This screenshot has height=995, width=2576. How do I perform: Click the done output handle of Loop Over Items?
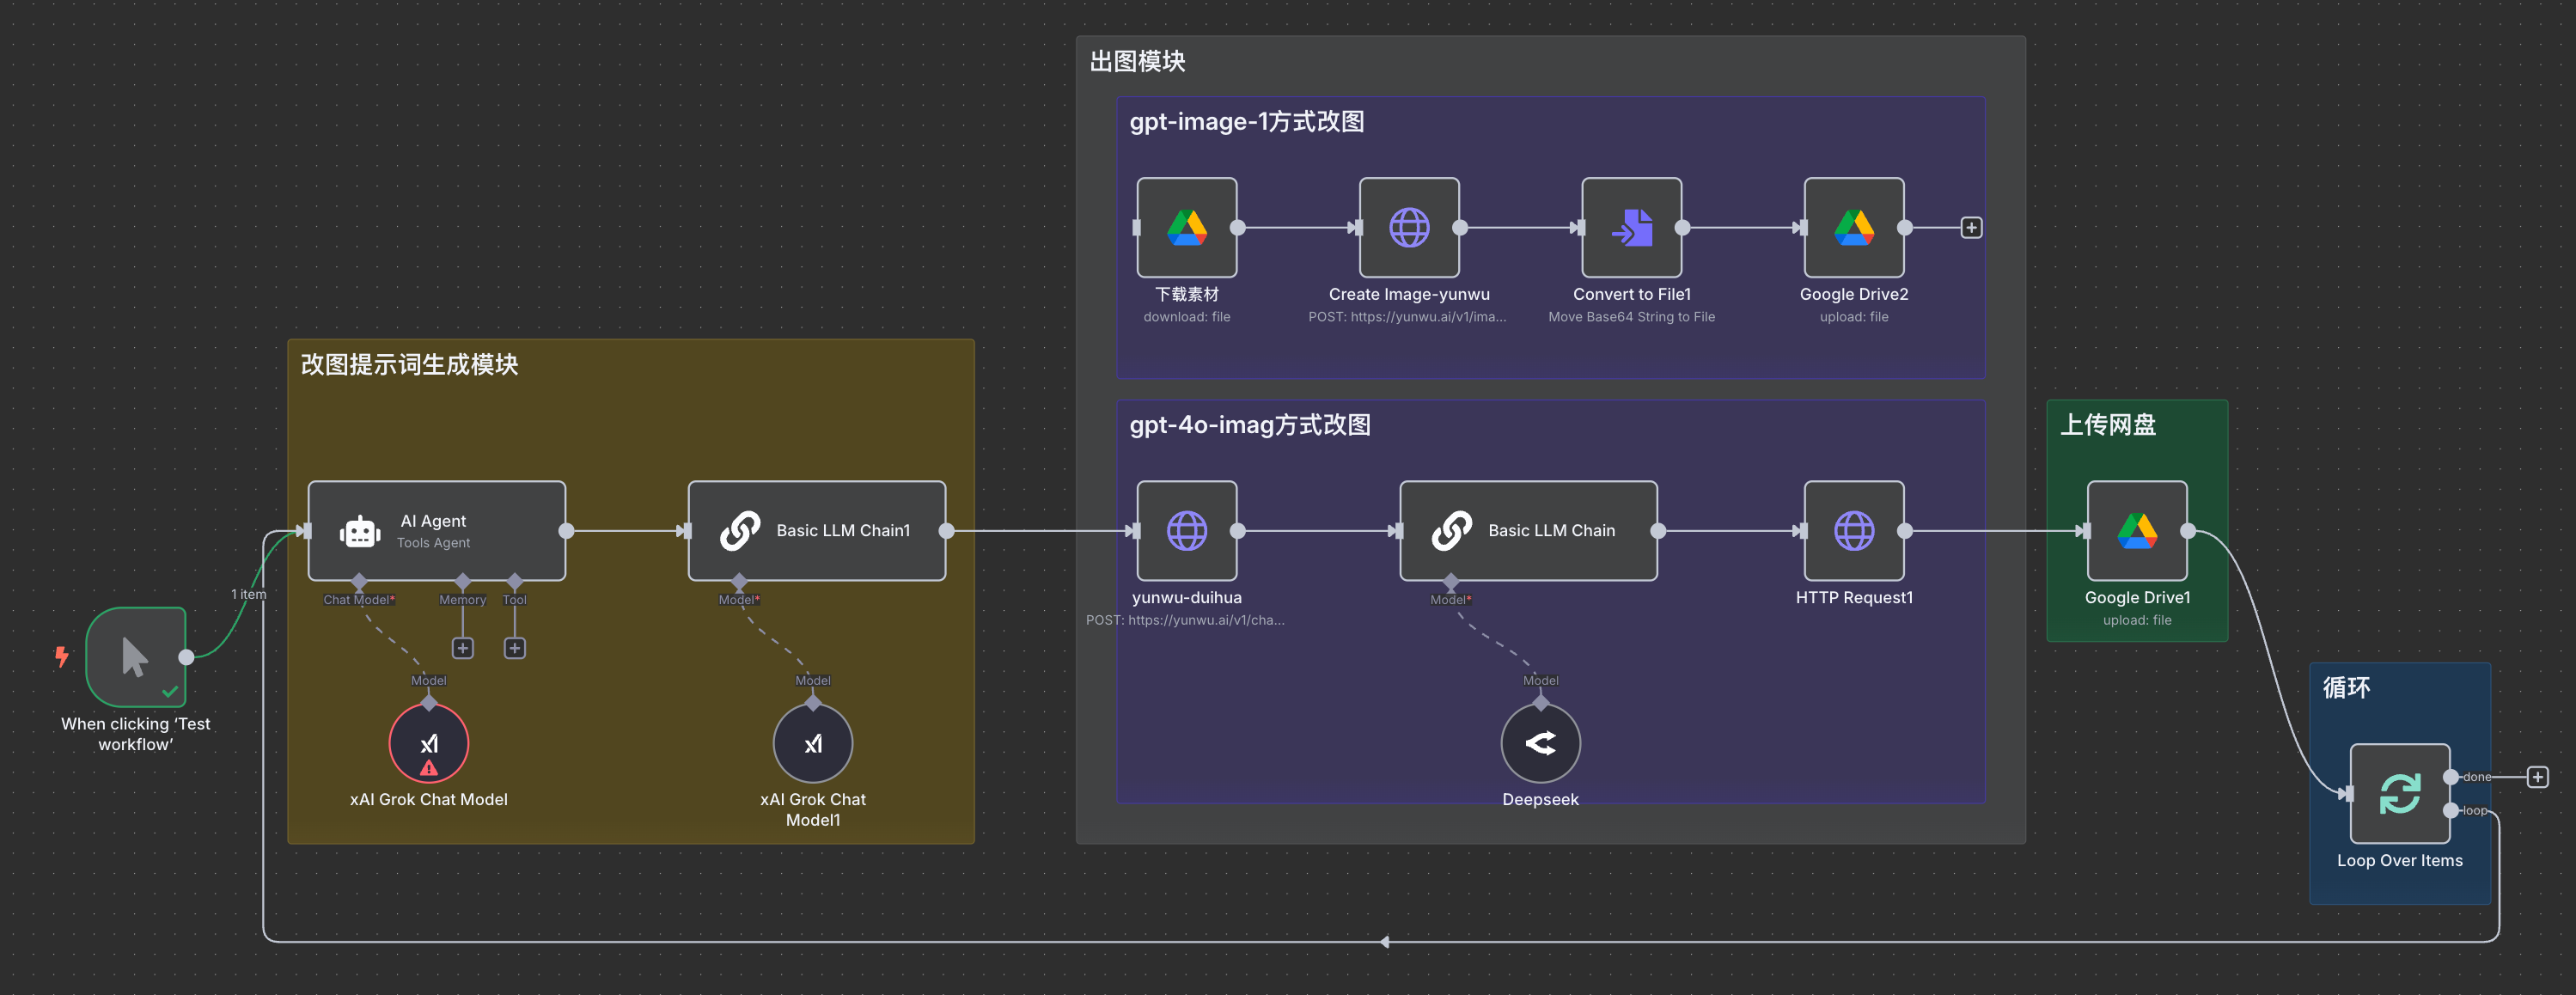[2451, 777]
